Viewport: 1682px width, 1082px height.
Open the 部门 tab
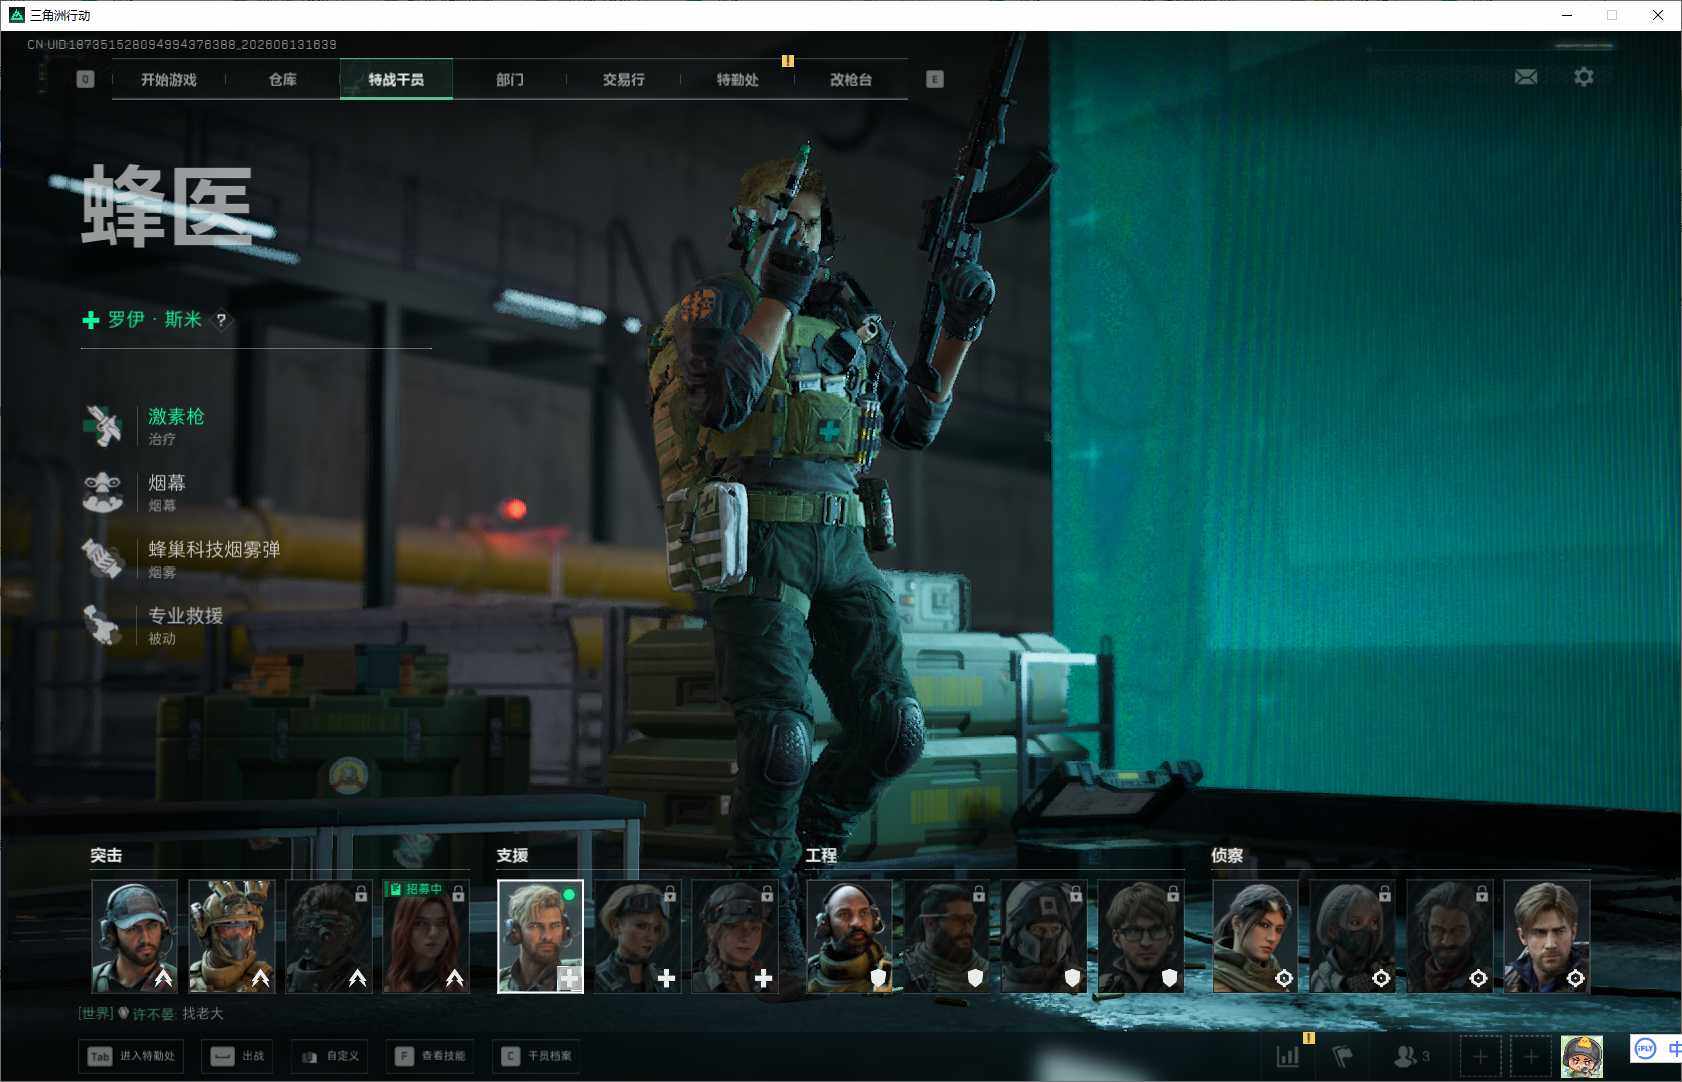(x=510, y=79)
